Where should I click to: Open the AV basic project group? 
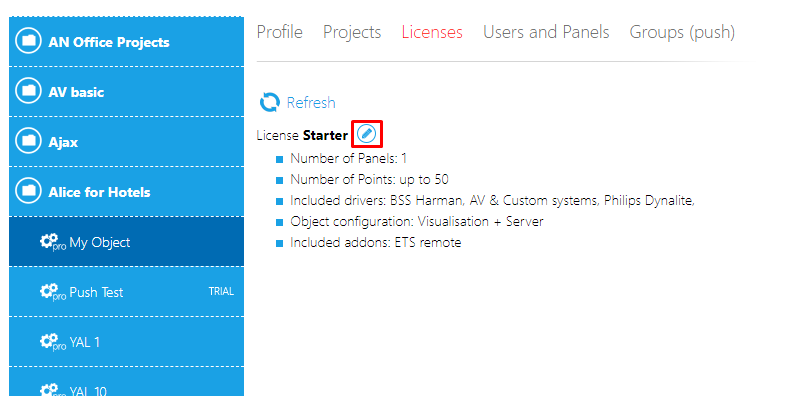pyautogui.click(x=126, y=91)
